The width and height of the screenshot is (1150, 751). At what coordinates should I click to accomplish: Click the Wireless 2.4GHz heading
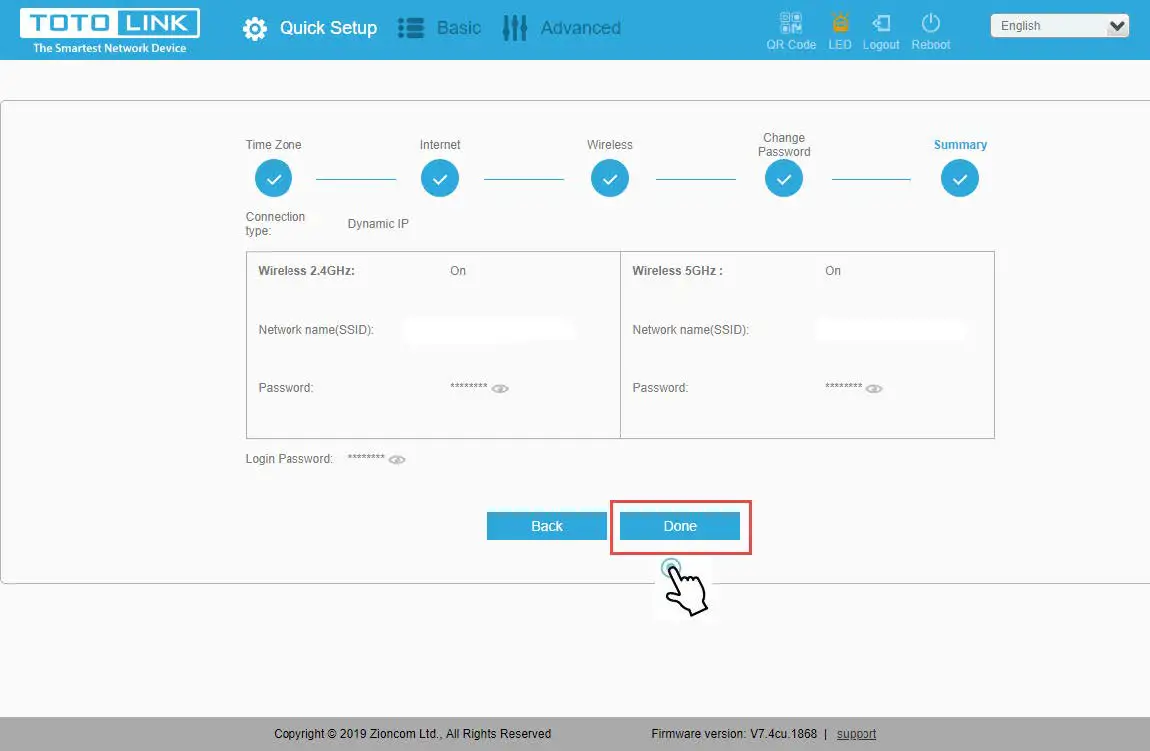click(x=307, y=271)
